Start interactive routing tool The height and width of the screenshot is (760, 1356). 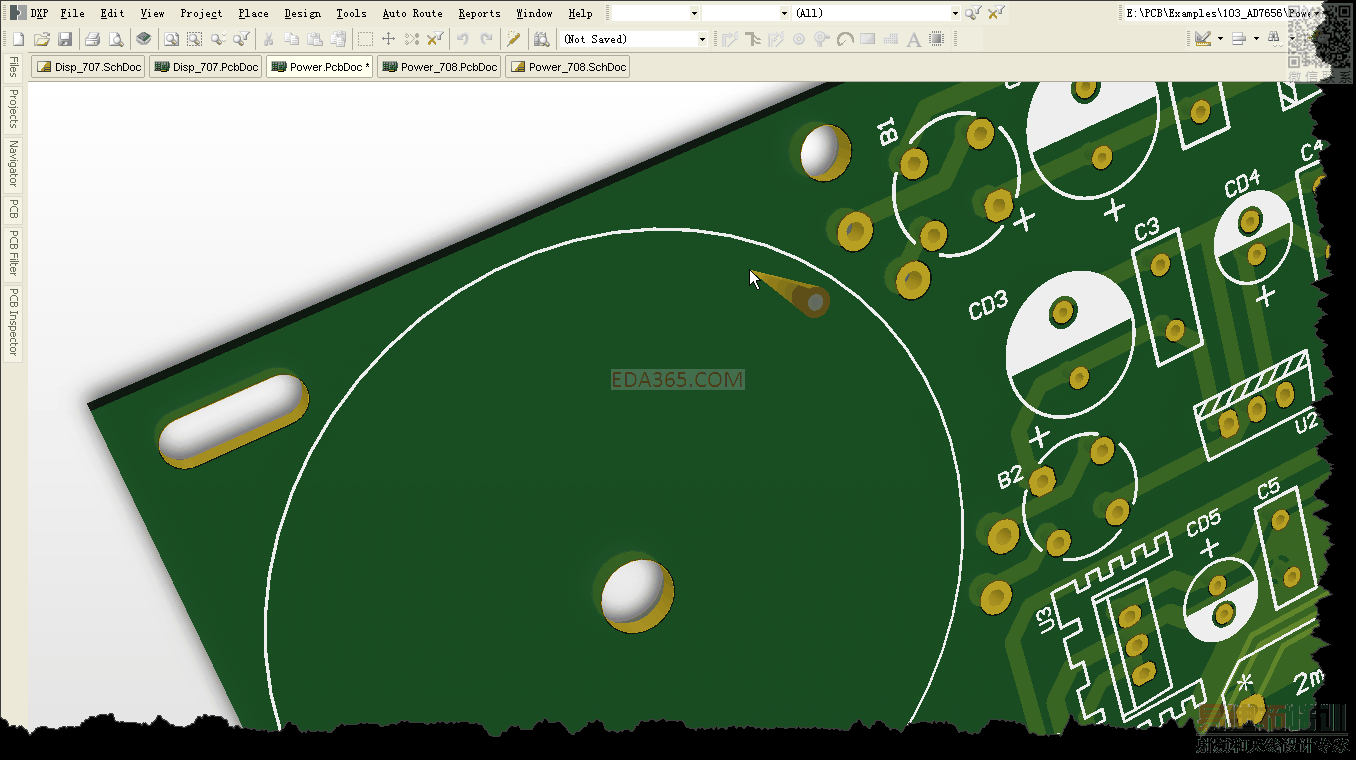[730, 39]
